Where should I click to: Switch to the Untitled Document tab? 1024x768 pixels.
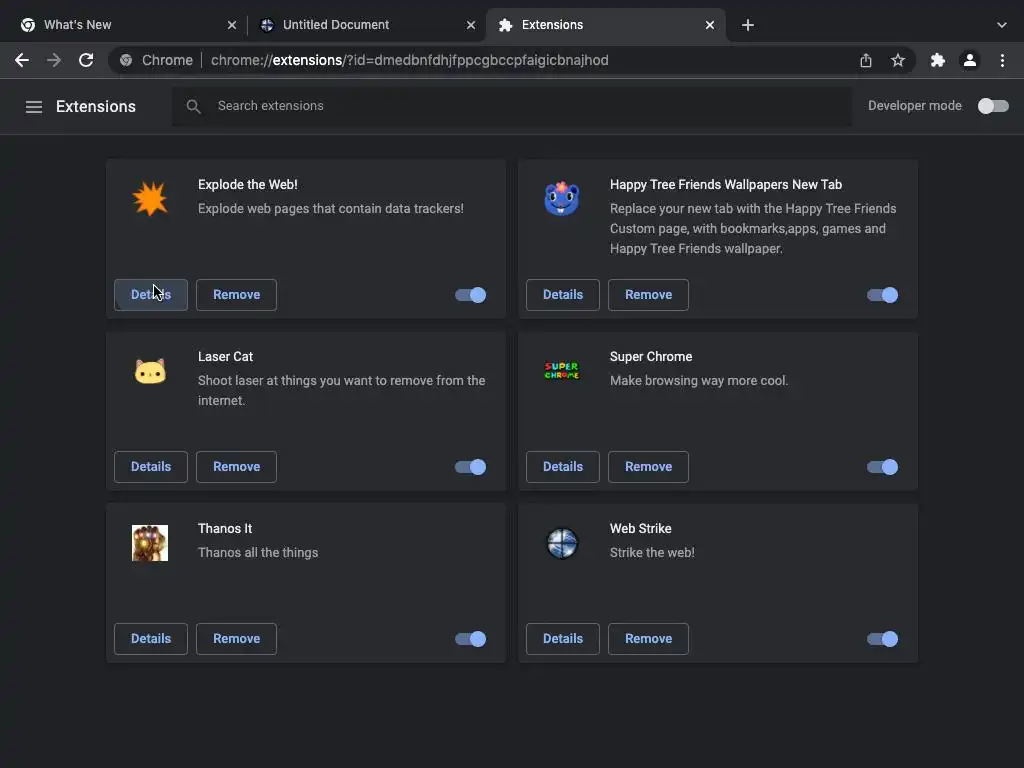point(366,25)
